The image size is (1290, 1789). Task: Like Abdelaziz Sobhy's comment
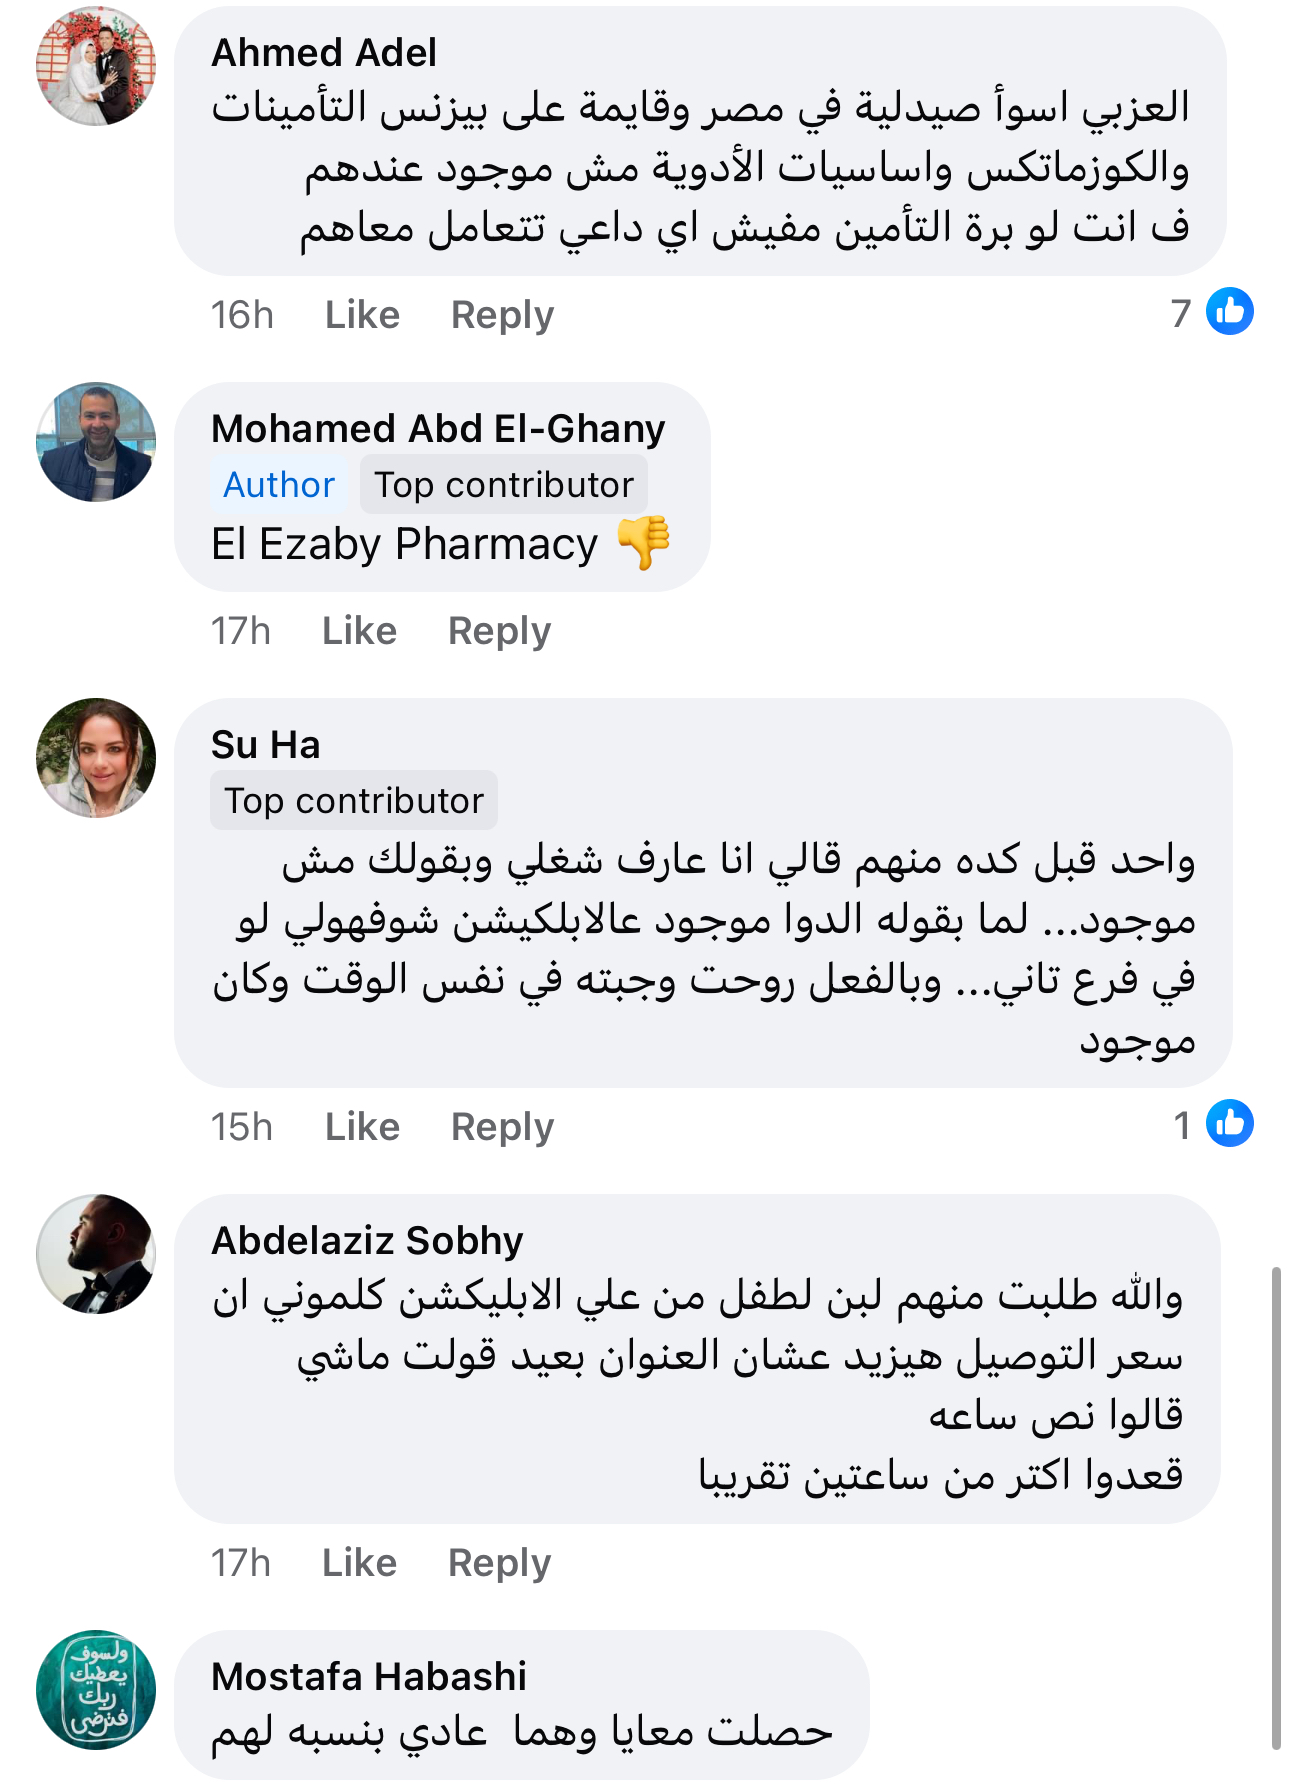pos(359,1563)
